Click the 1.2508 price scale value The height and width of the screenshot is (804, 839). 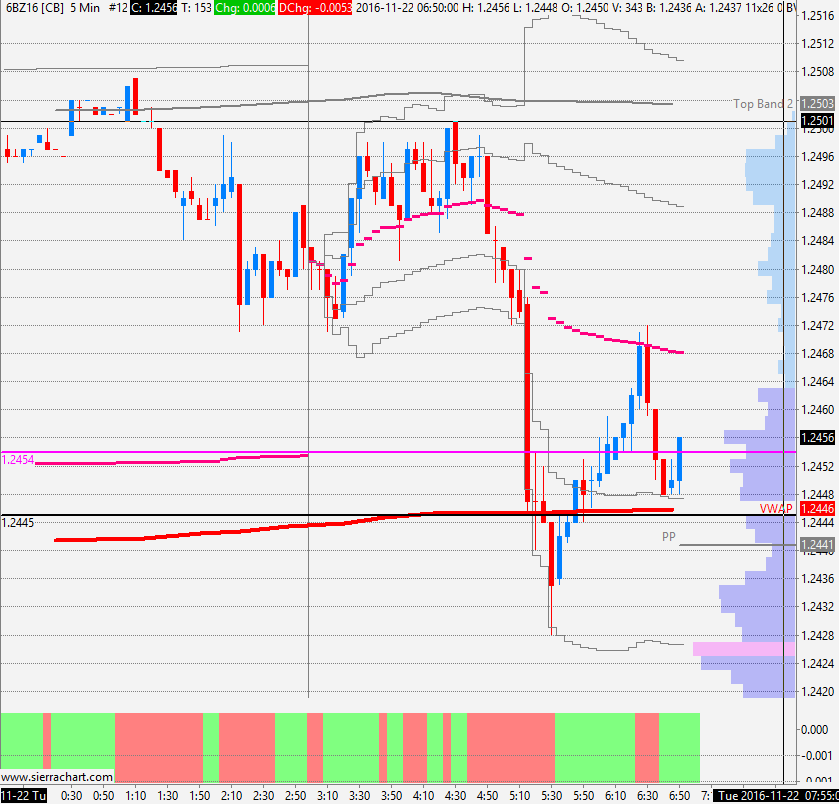click(x=818, y=72)
